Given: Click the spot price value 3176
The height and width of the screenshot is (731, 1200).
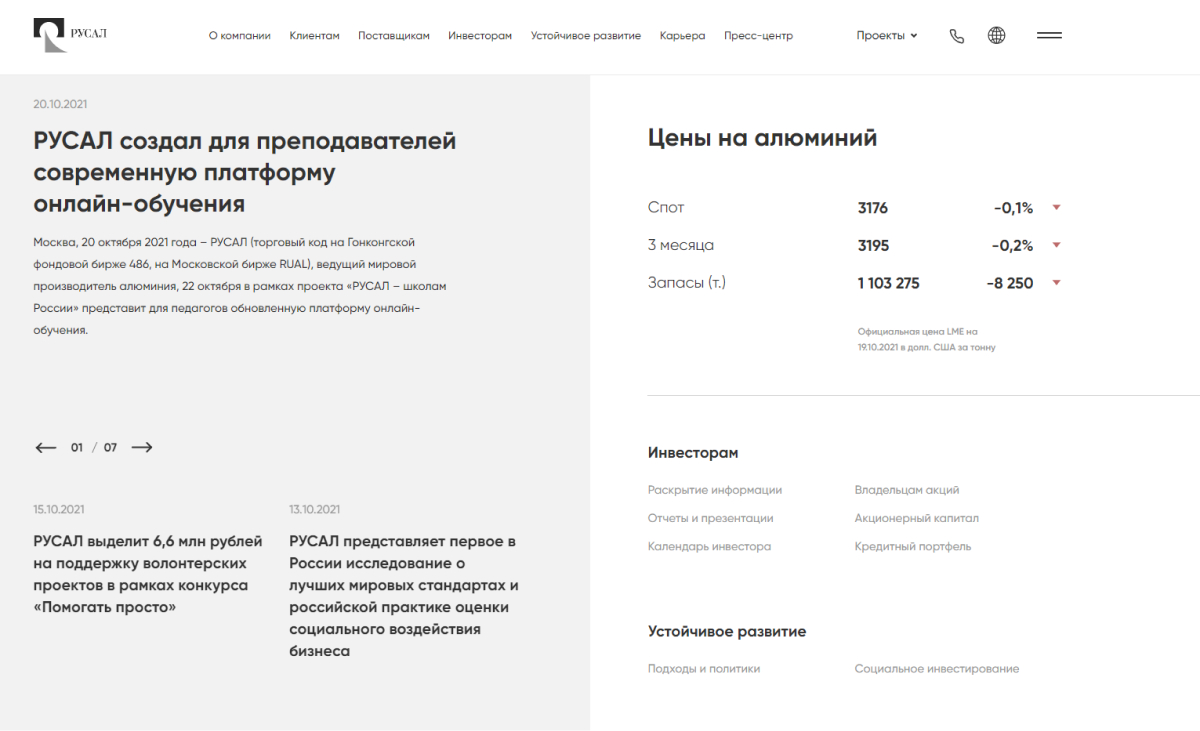Looking at the screenshot, I should point(873,208).
